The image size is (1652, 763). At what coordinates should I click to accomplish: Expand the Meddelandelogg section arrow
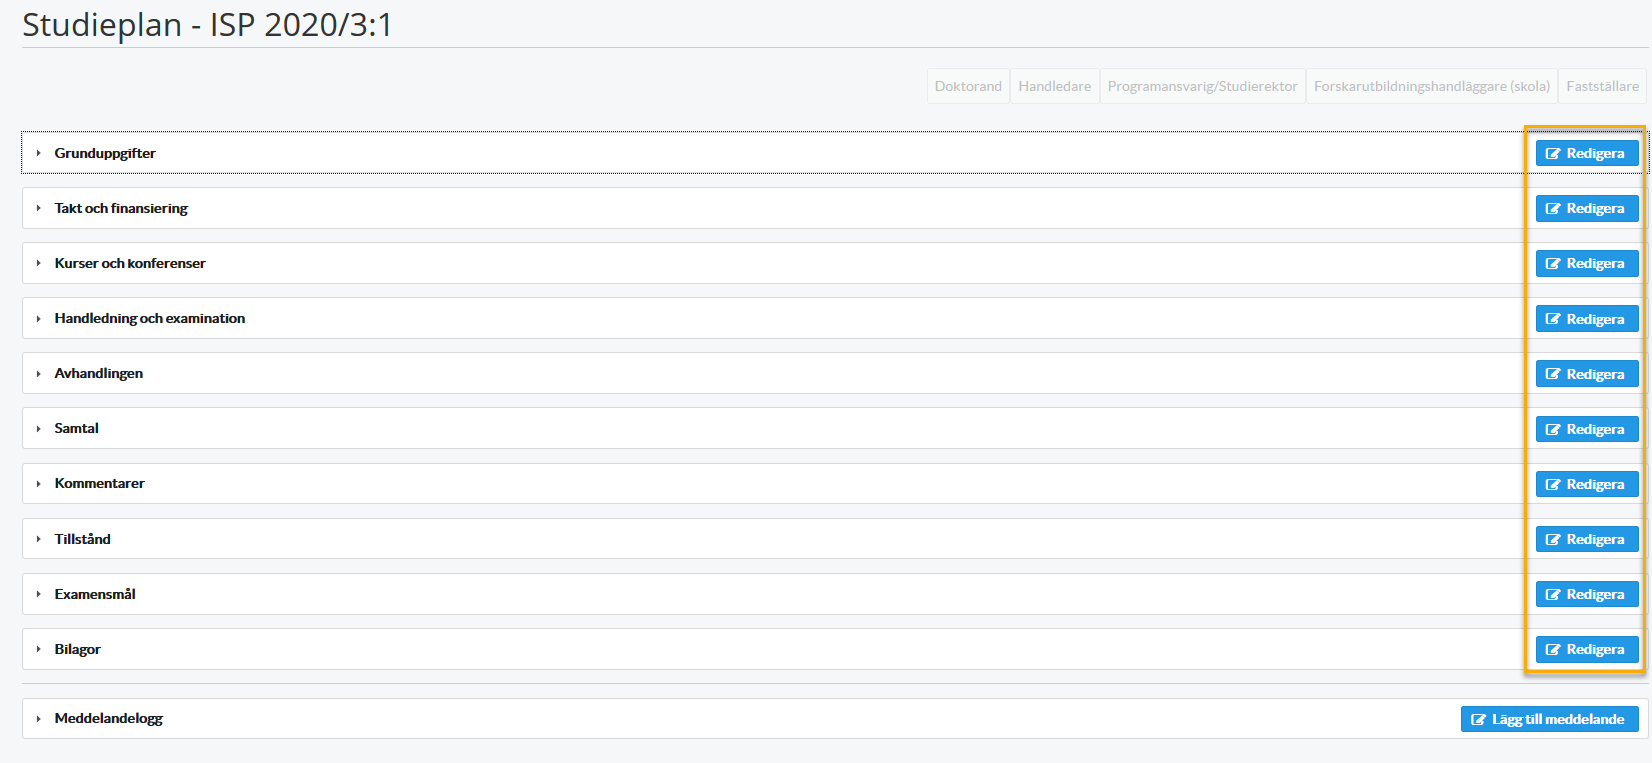point(38,718)
